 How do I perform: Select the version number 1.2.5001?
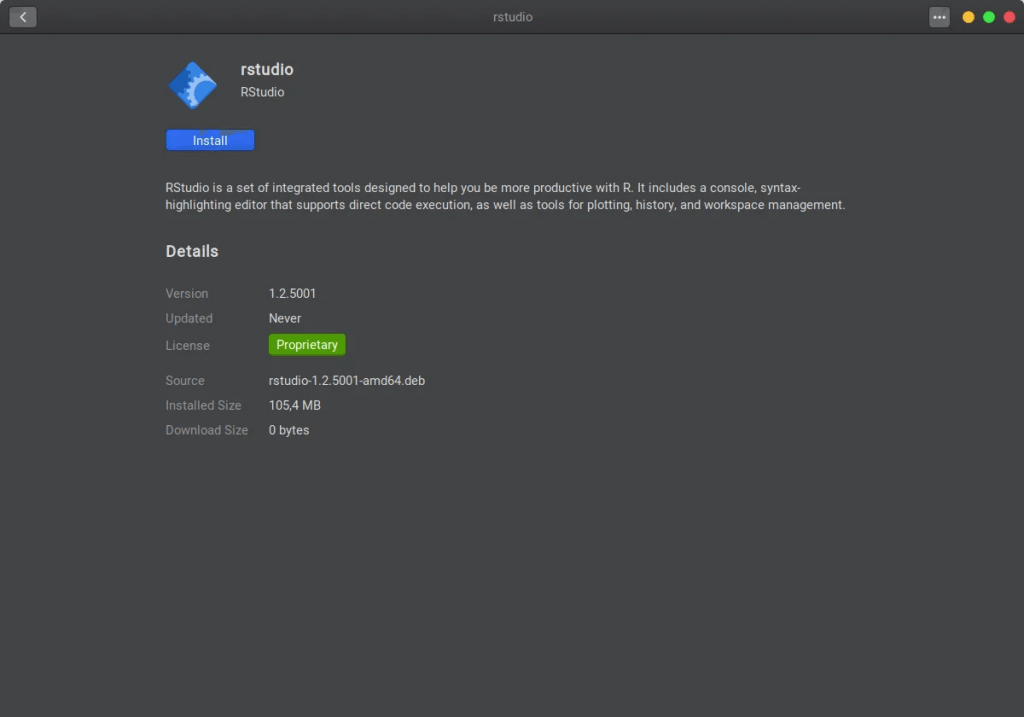(x=292, y=294)
